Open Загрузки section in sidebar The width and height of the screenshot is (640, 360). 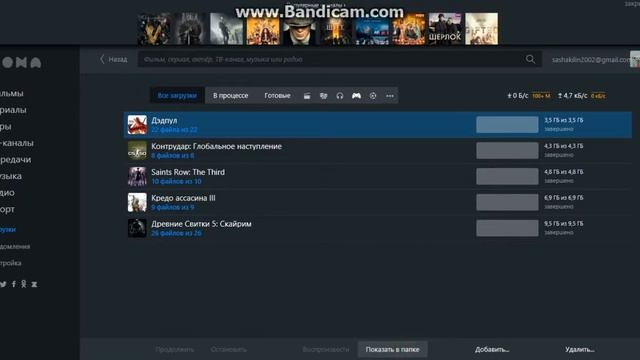[x=8, y=229]
